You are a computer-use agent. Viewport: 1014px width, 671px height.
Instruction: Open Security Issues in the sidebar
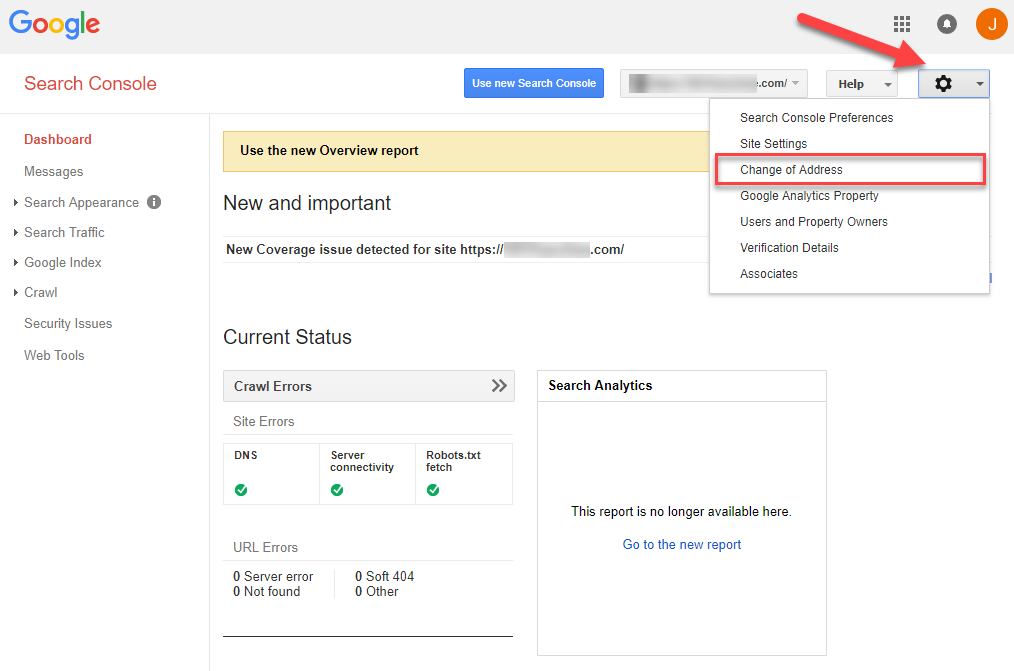(68, 323)
